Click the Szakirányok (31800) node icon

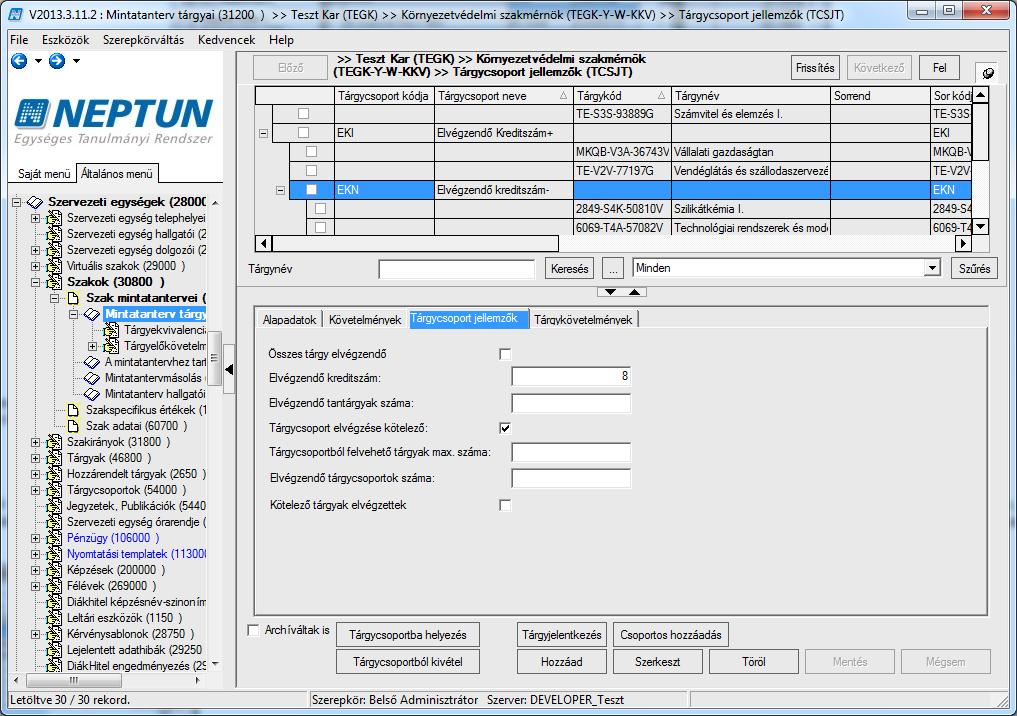pyautogui.click(x=54, y=442)
